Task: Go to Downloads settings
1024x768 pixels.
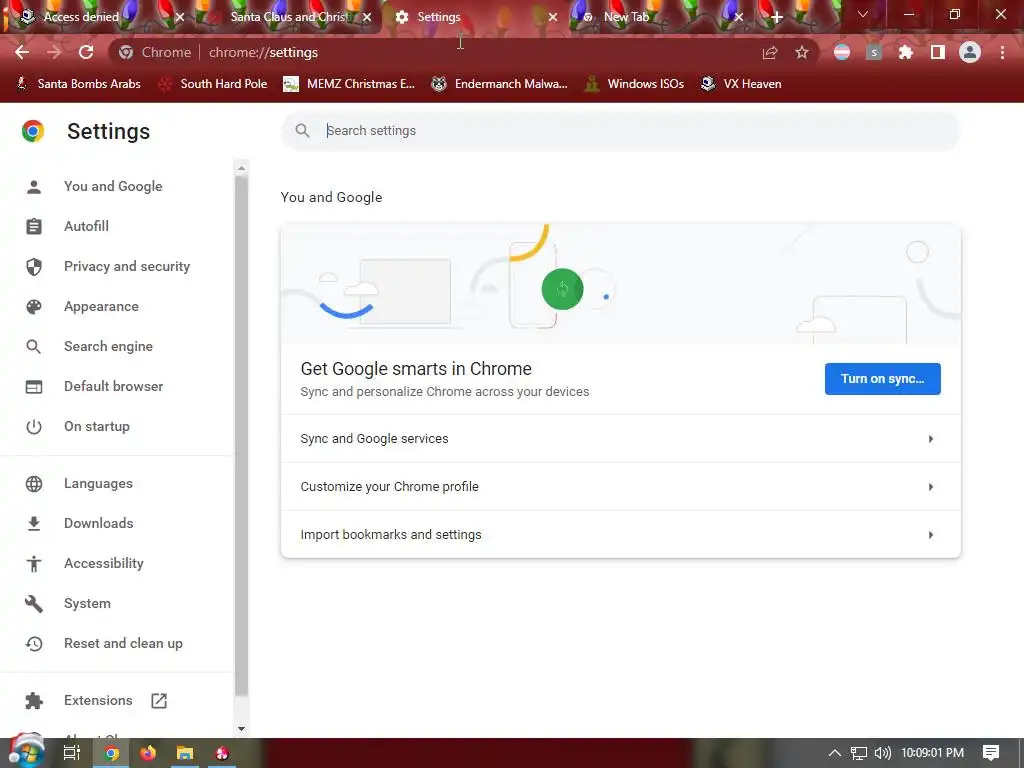Action: point(99,523)
